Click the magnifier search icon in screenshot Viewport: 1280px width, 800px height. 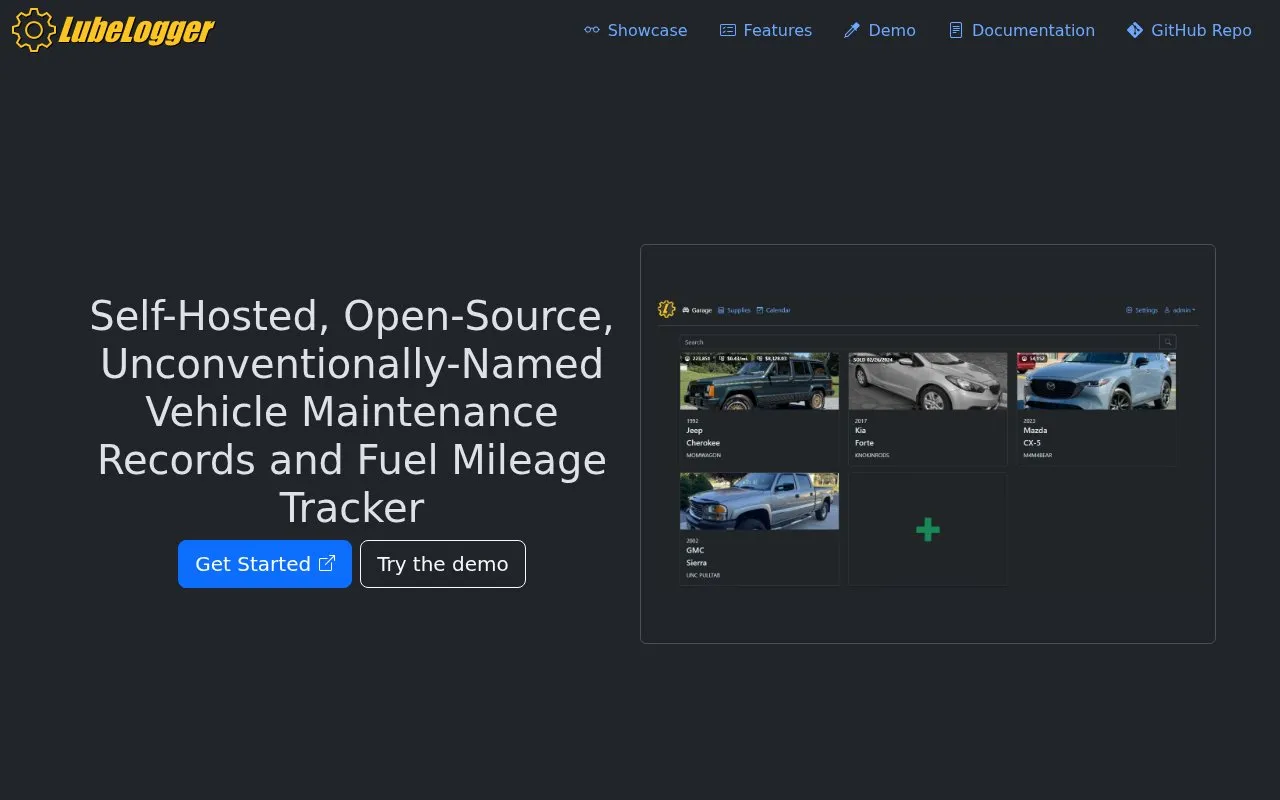point(1168,342)
